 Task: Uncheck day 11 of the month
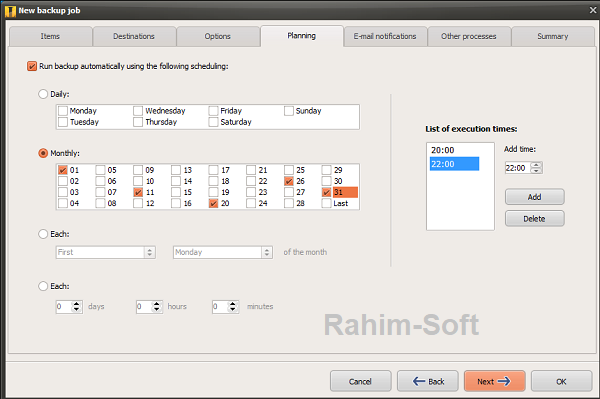pyautogui.click(x=138, y=192)
